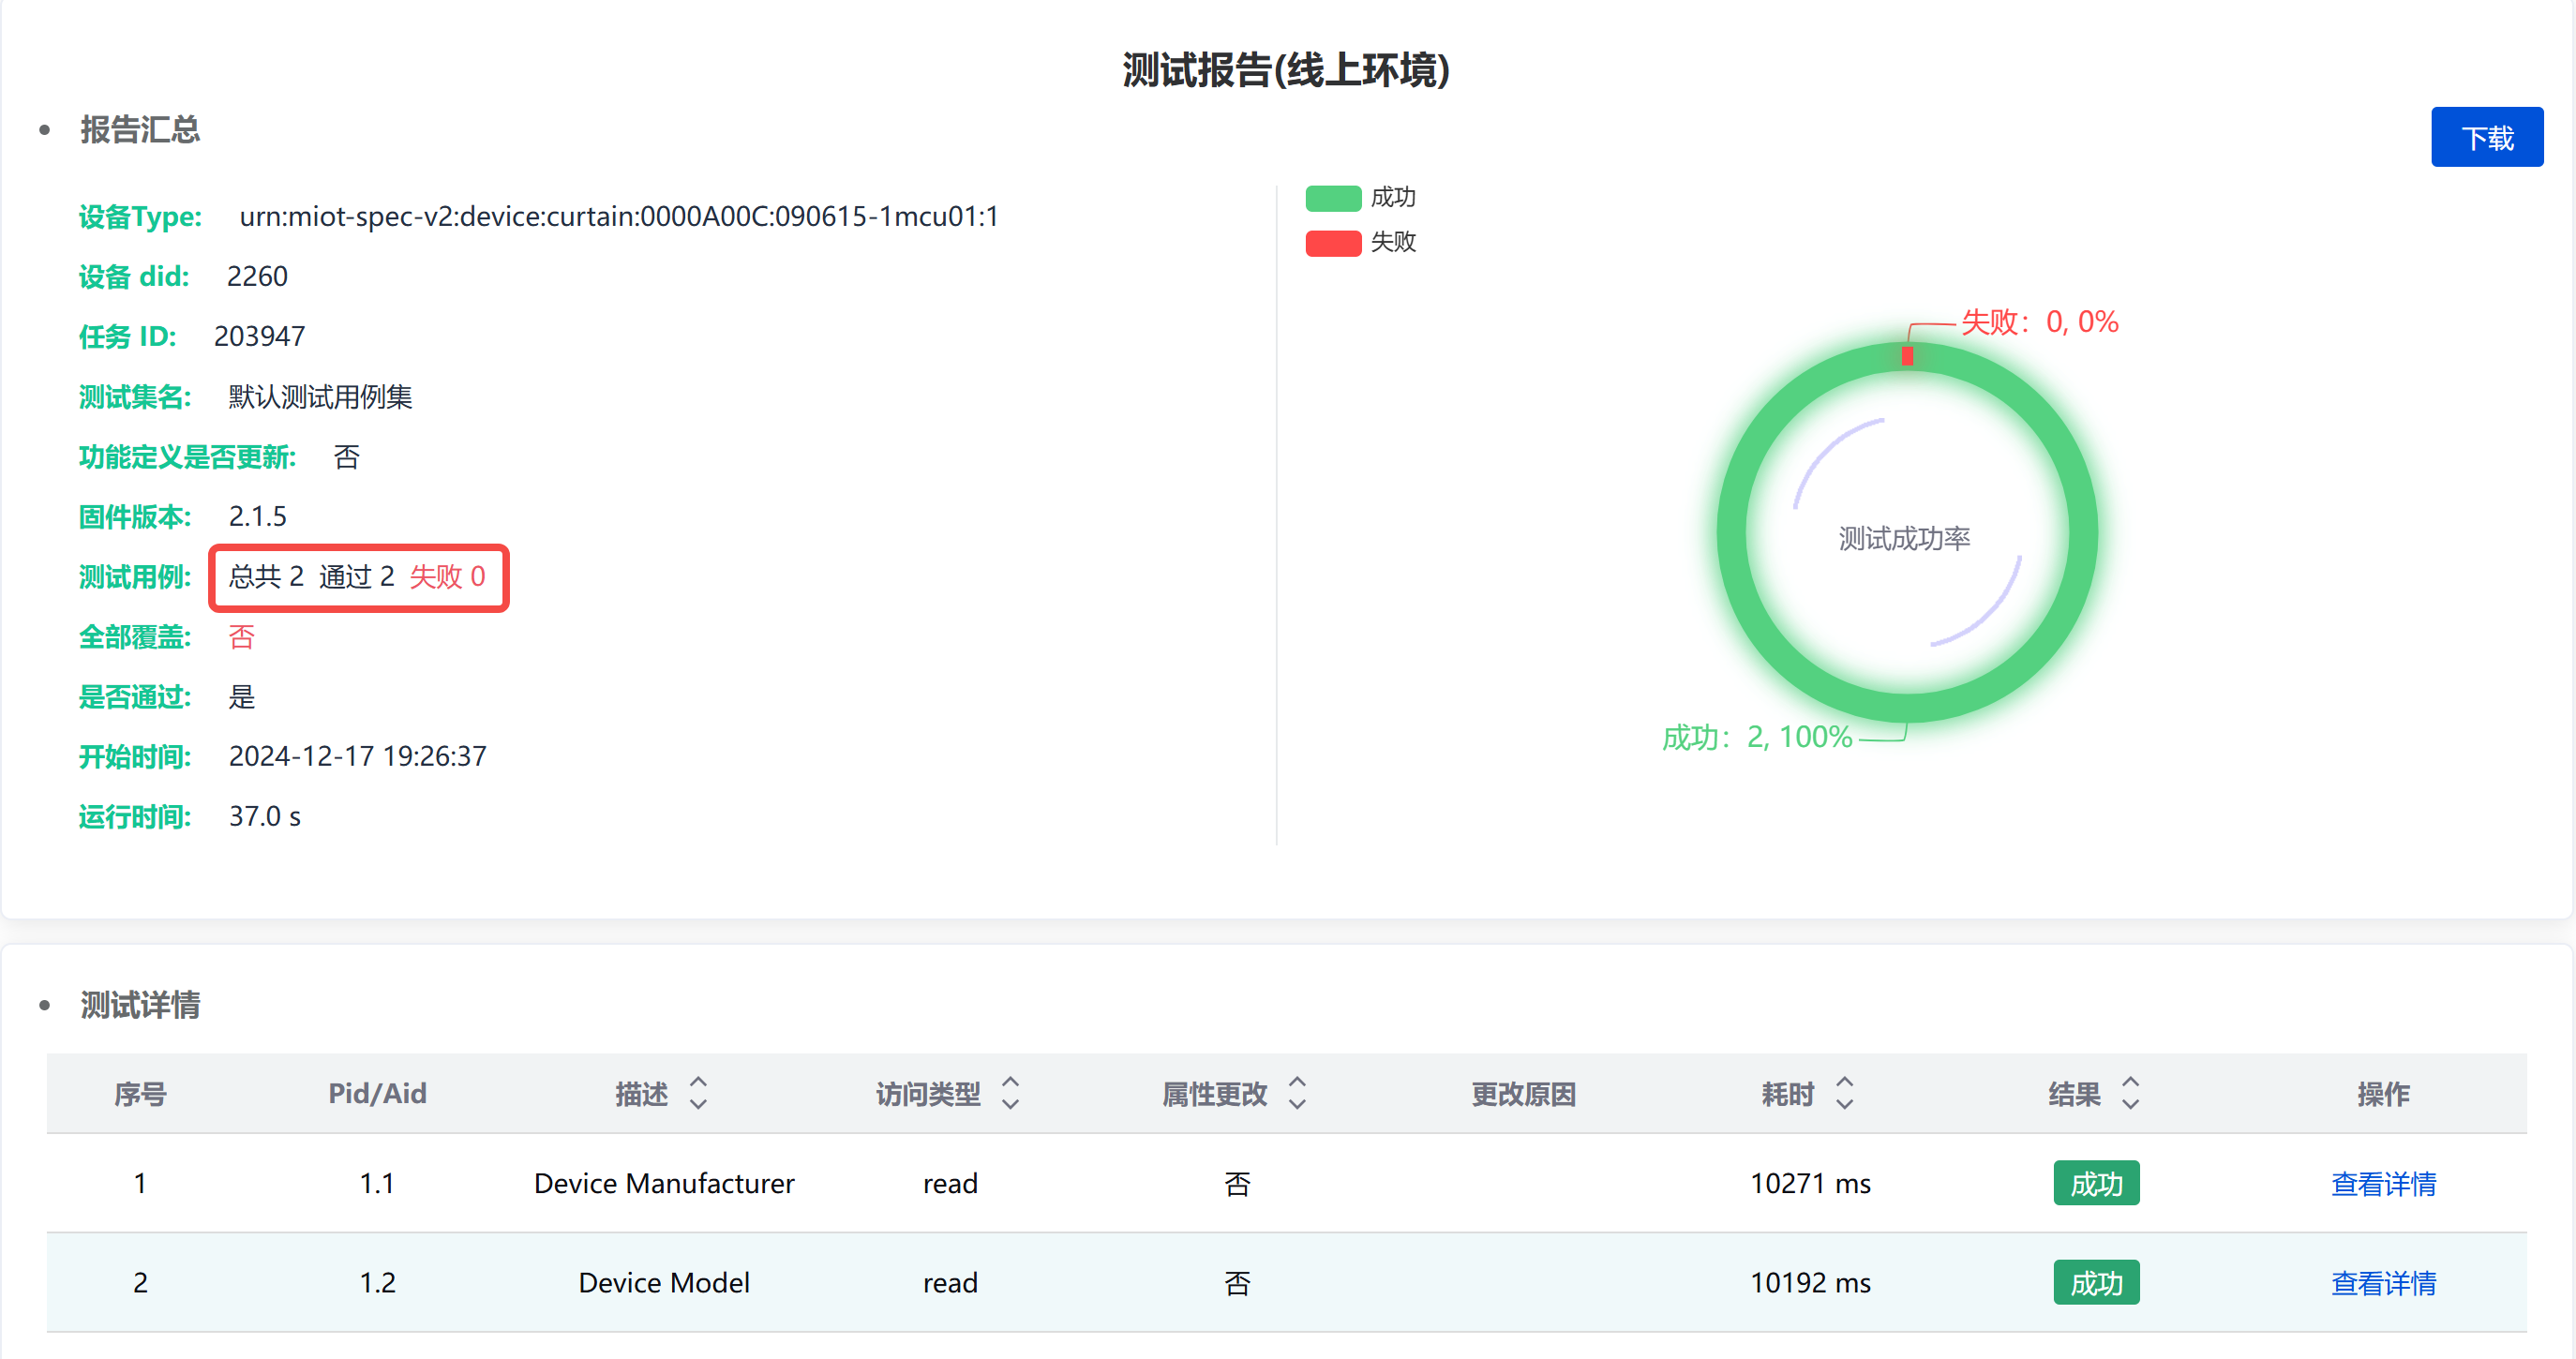The width and height of the screenshot is (2576, 1359).
Task: Click the 总共 2 通过 2 失败 0 summary
Action: [358, 577]
